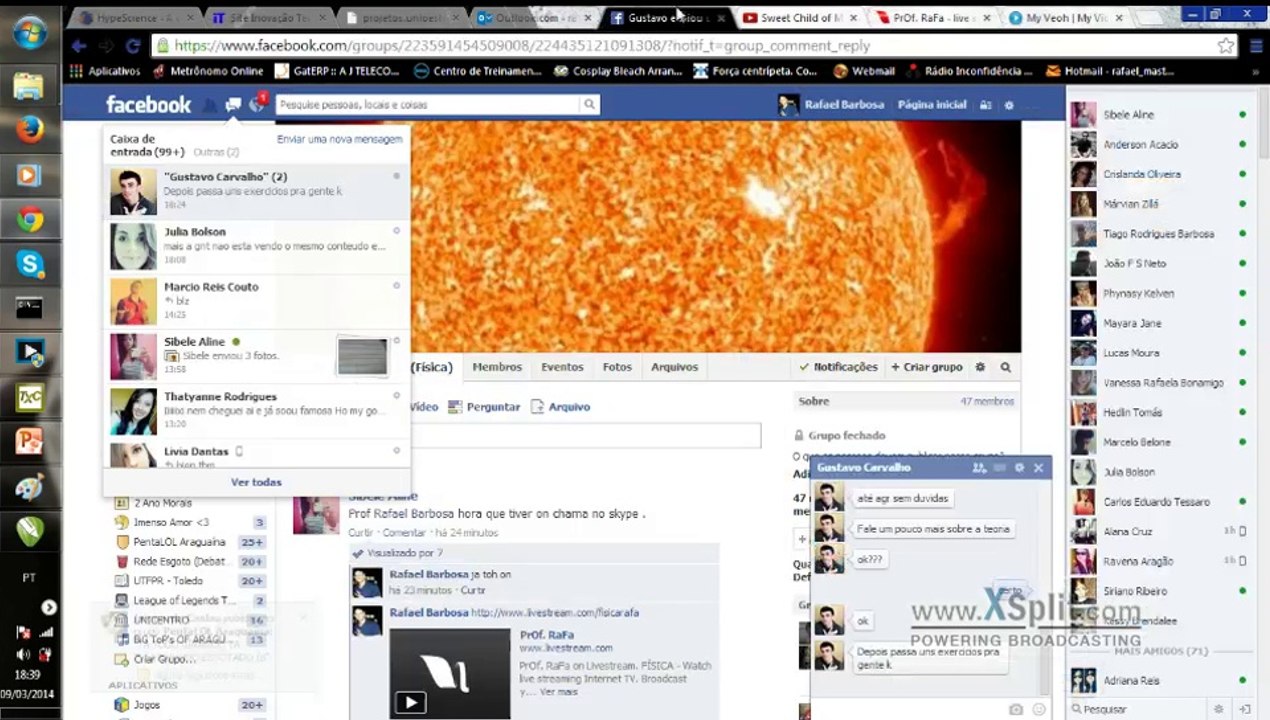1270x720 pixels.
Task: Switch to the Outlook.com browser tab
Action: (x=533, y=18)
